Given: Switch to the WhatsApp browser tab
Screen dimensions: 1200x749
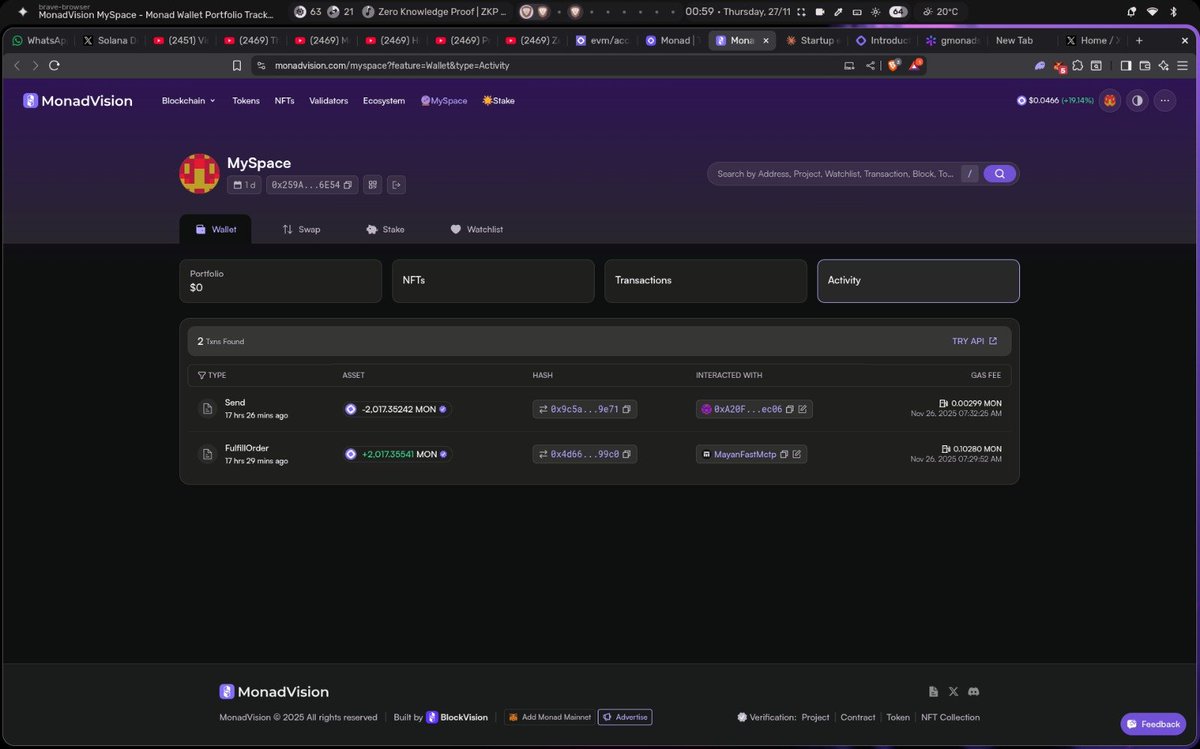Looking at the screenshot, I should tap(38, 40).
